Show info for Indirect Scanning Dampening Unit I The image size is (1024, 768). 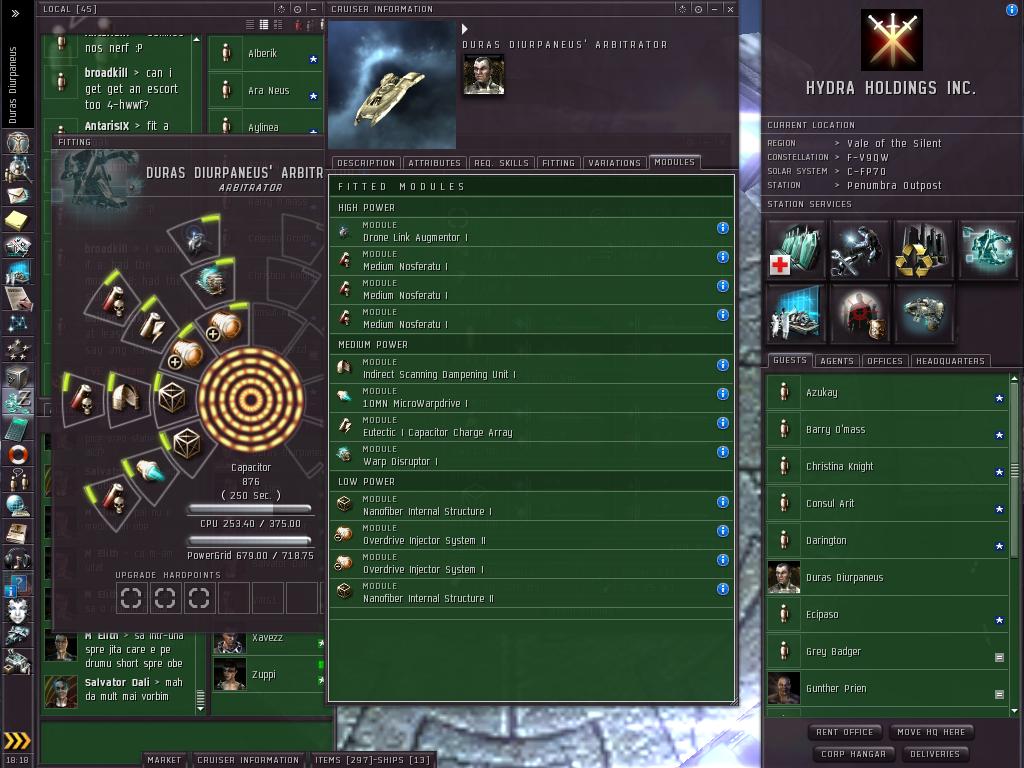722,365
